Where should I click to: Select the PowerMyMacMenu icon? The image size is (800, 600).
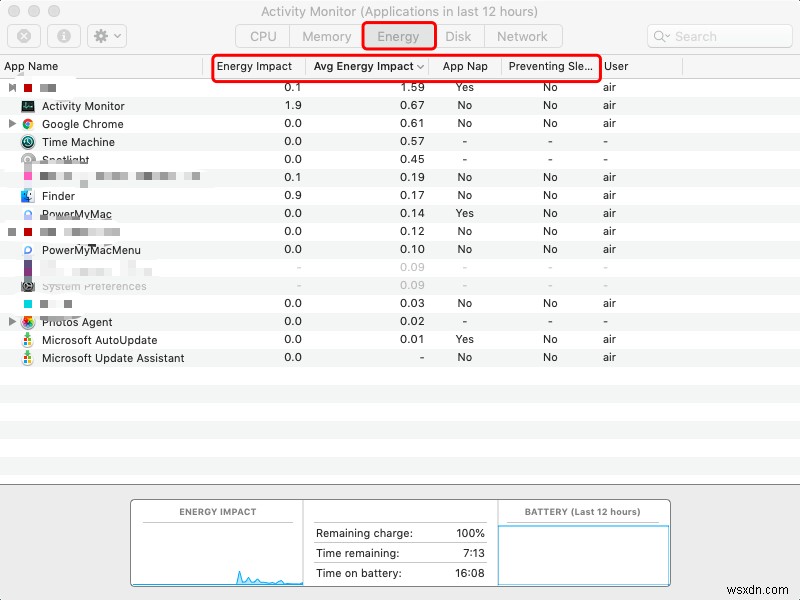27,250
